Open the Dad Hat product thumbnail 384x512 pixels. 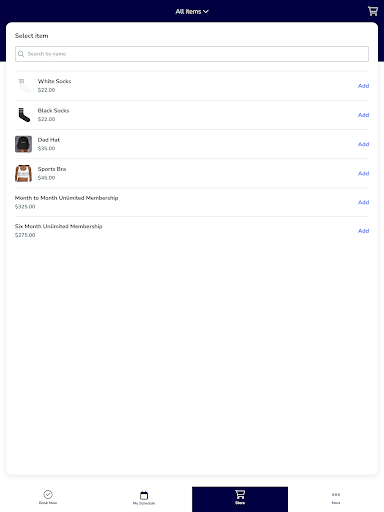23,144
